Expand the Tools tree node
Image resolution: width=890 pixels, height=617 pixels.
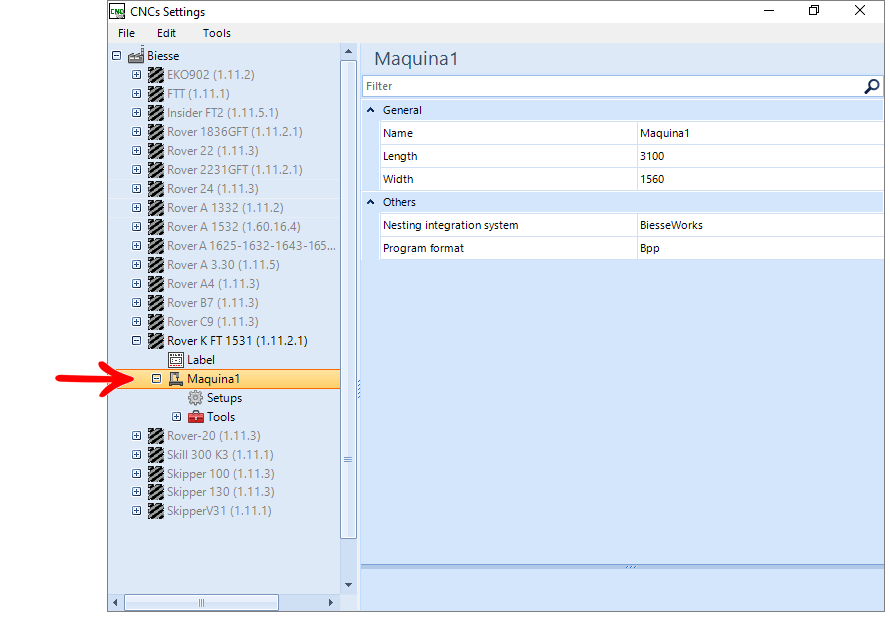[177, 417]
